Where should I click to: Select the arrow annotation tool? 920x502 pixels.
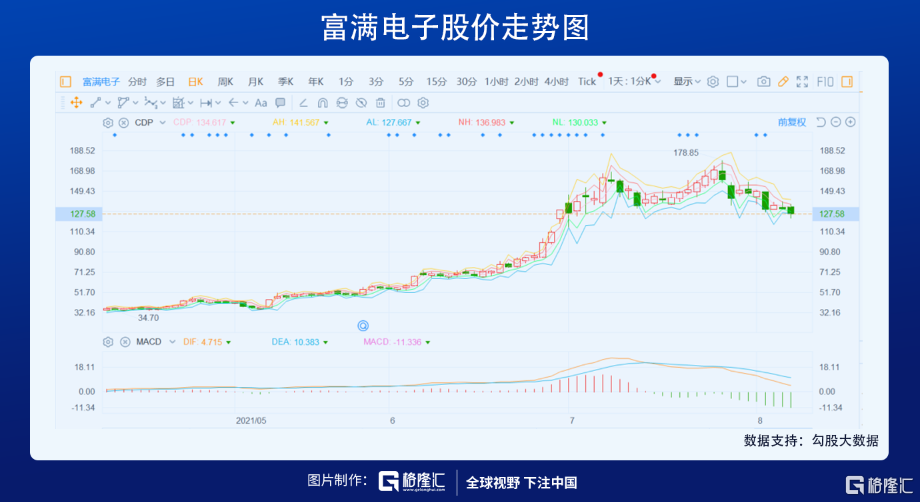coord(233,103)
